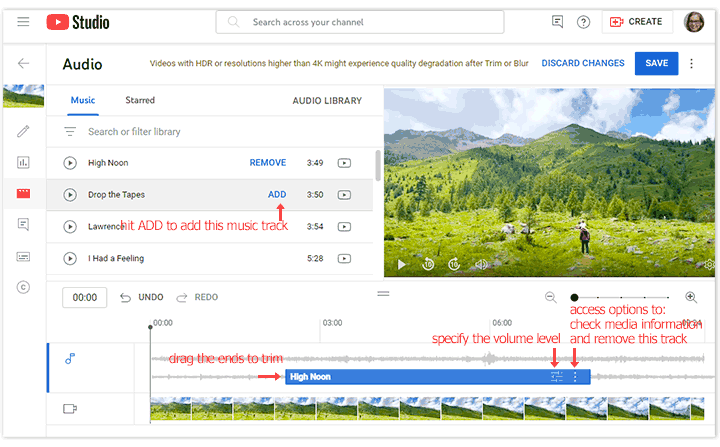Click the video icon on the 3:54 track row
The height and width of the screenshot is (447, 720).
[344, 226]
